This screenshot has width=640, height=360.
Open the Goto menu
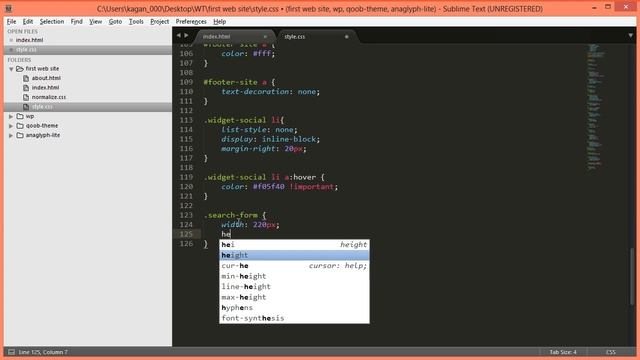pyautogui.click(x=115, y=22)
